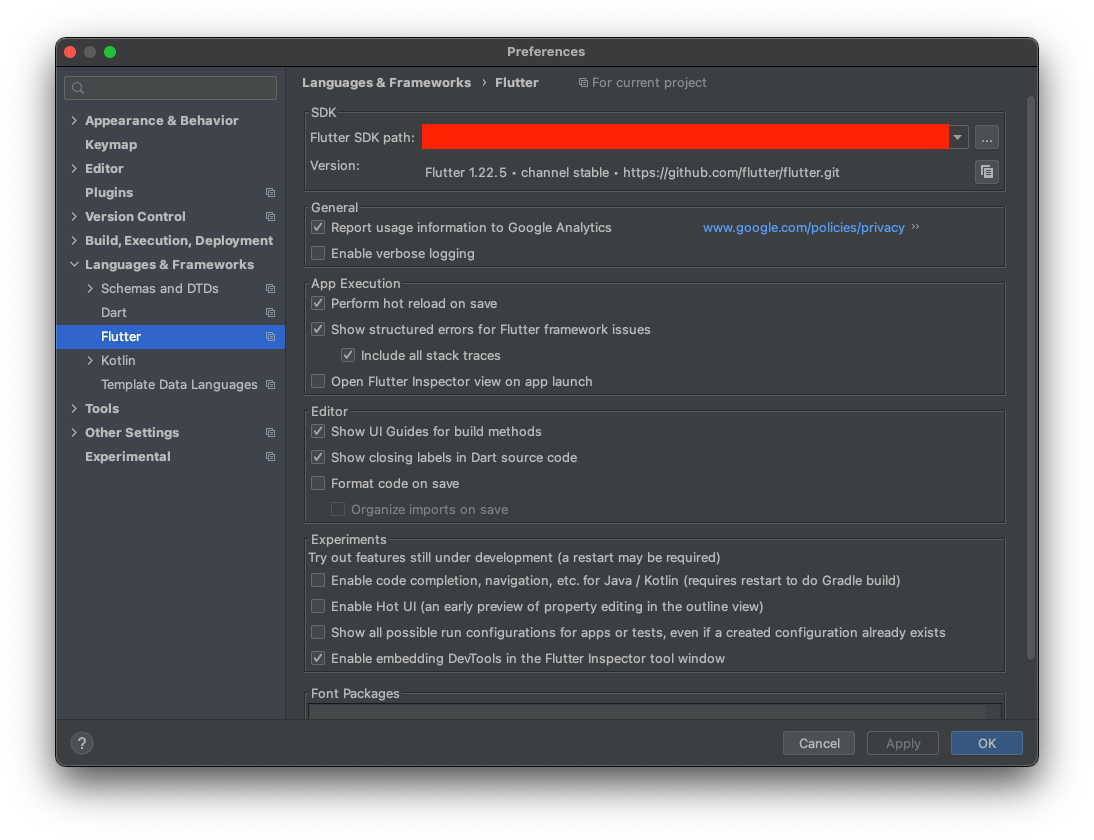Click the icon next to Other Settings
Screen dimensions: 1094x840
270,432
